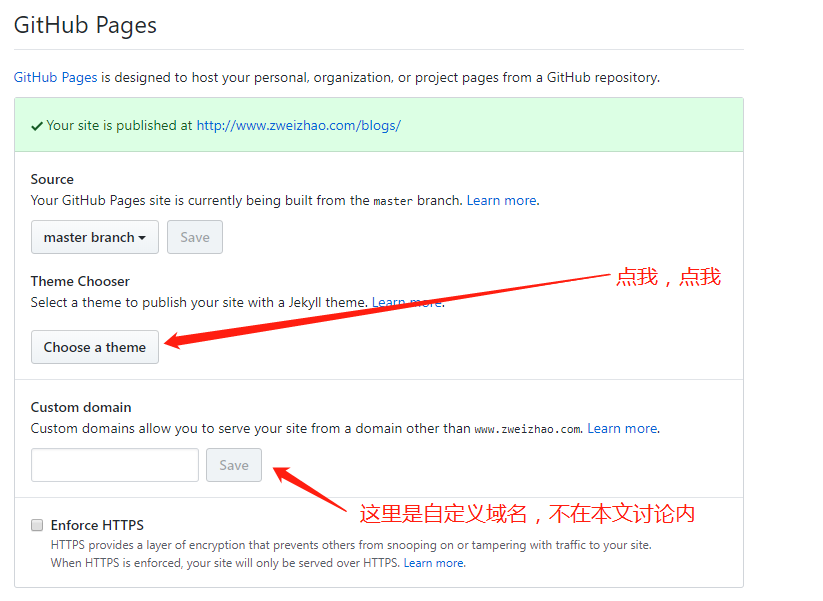Click Learn more under Enforce HTTPS description
The width and height of the screenshot is (823, 601).
coord(434,563)
